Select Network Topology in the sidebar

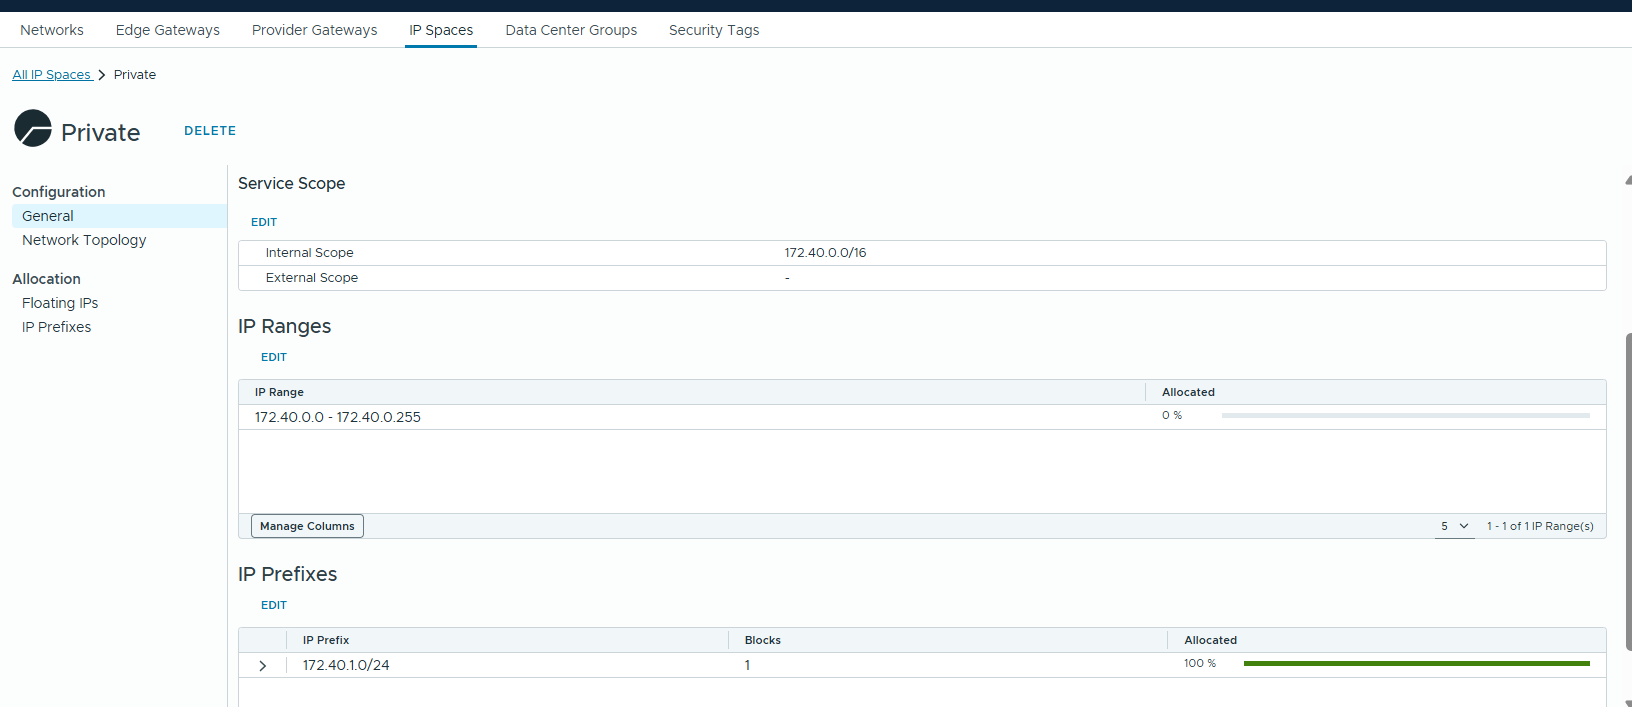(x=84, y=240)
